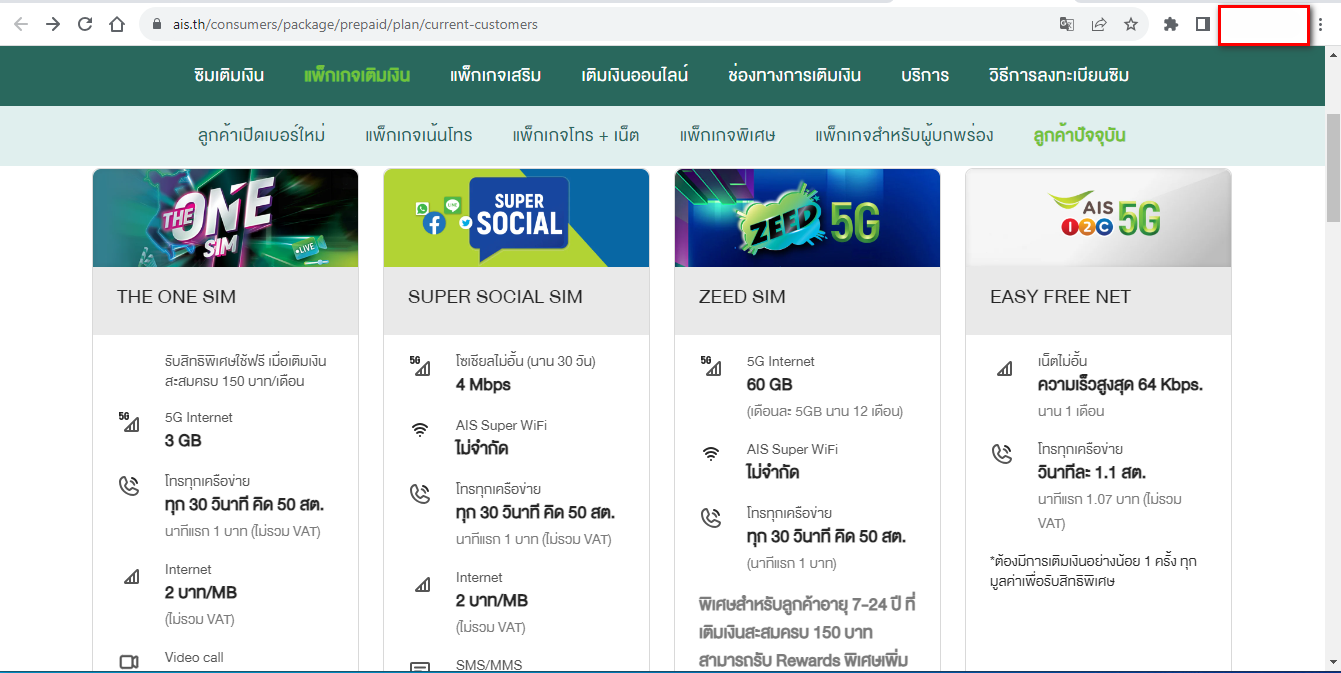This screenshot has width=1341, height=673.
Task: Click the signal icon in EASY FREE NET
Action: pyautogui.click(x=1004, y=369)
